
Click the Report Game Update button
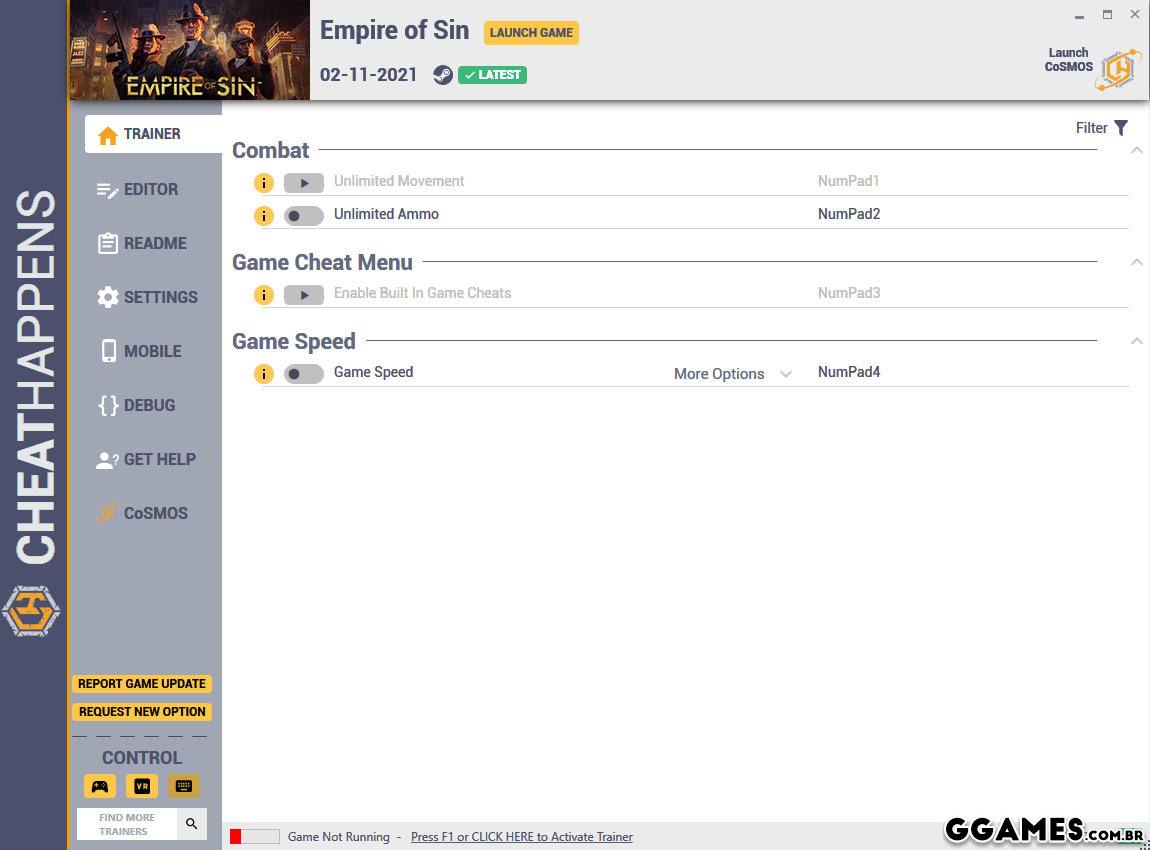(142, 684)
